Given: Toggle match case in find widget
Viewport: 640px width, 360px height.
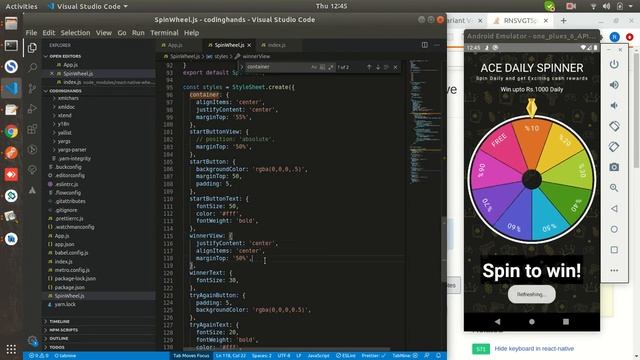Looking at the screenshot, I should pyautogui.click(x=314, y=67).
